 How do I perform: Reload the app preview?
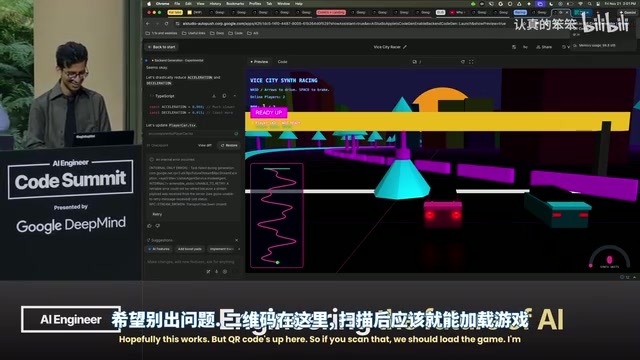tap(462, 62)
